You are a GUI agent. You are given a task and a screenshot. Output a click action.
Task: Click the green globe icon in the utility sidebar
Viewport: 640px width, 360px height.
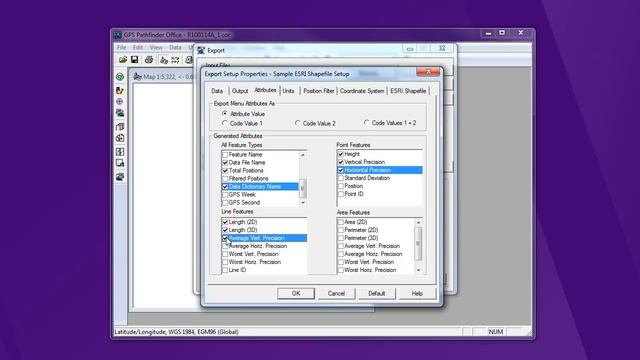point(120,76)
